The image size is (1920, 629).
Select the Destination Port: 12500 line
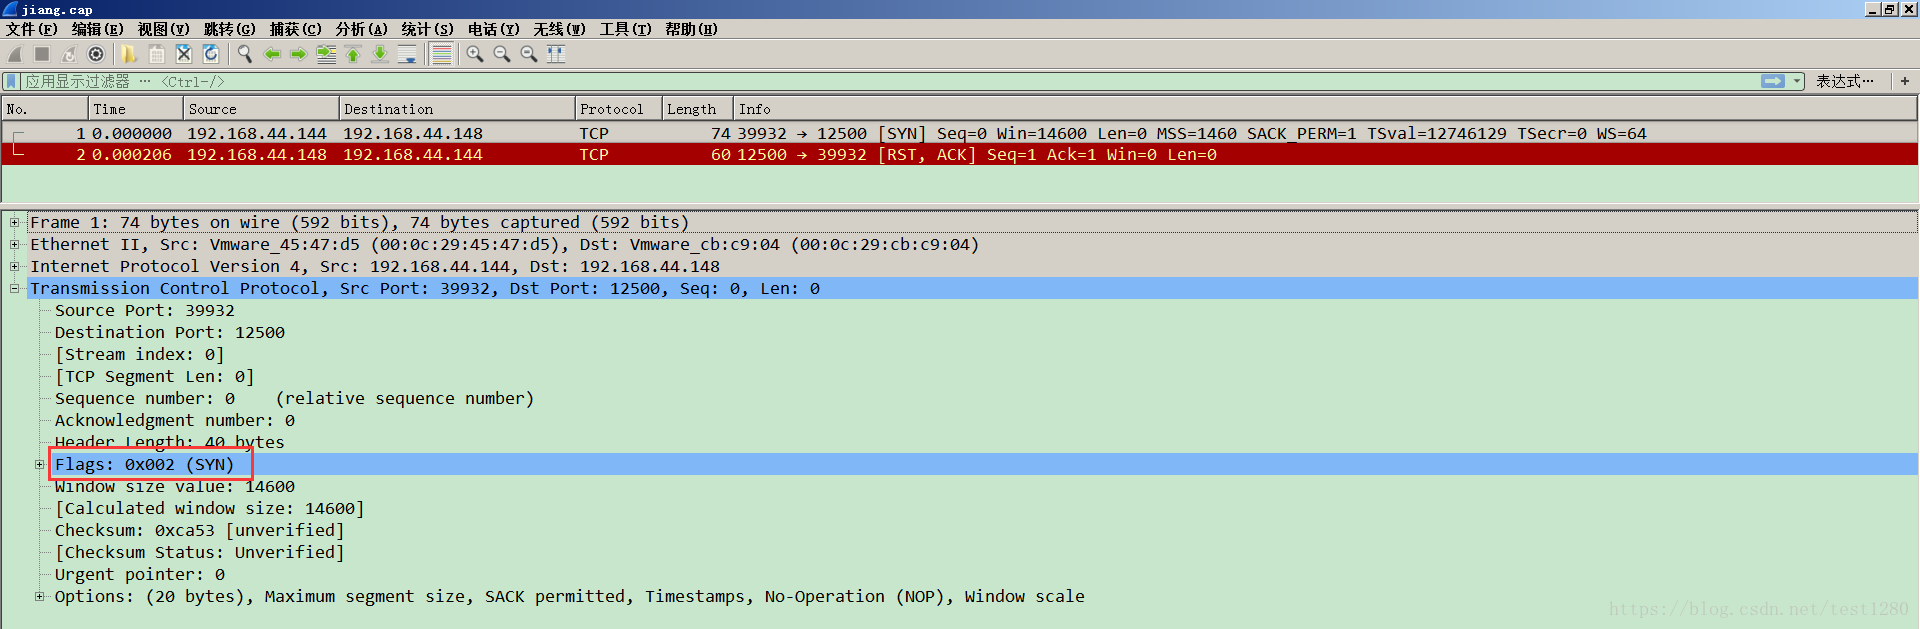tap(170, 332)
